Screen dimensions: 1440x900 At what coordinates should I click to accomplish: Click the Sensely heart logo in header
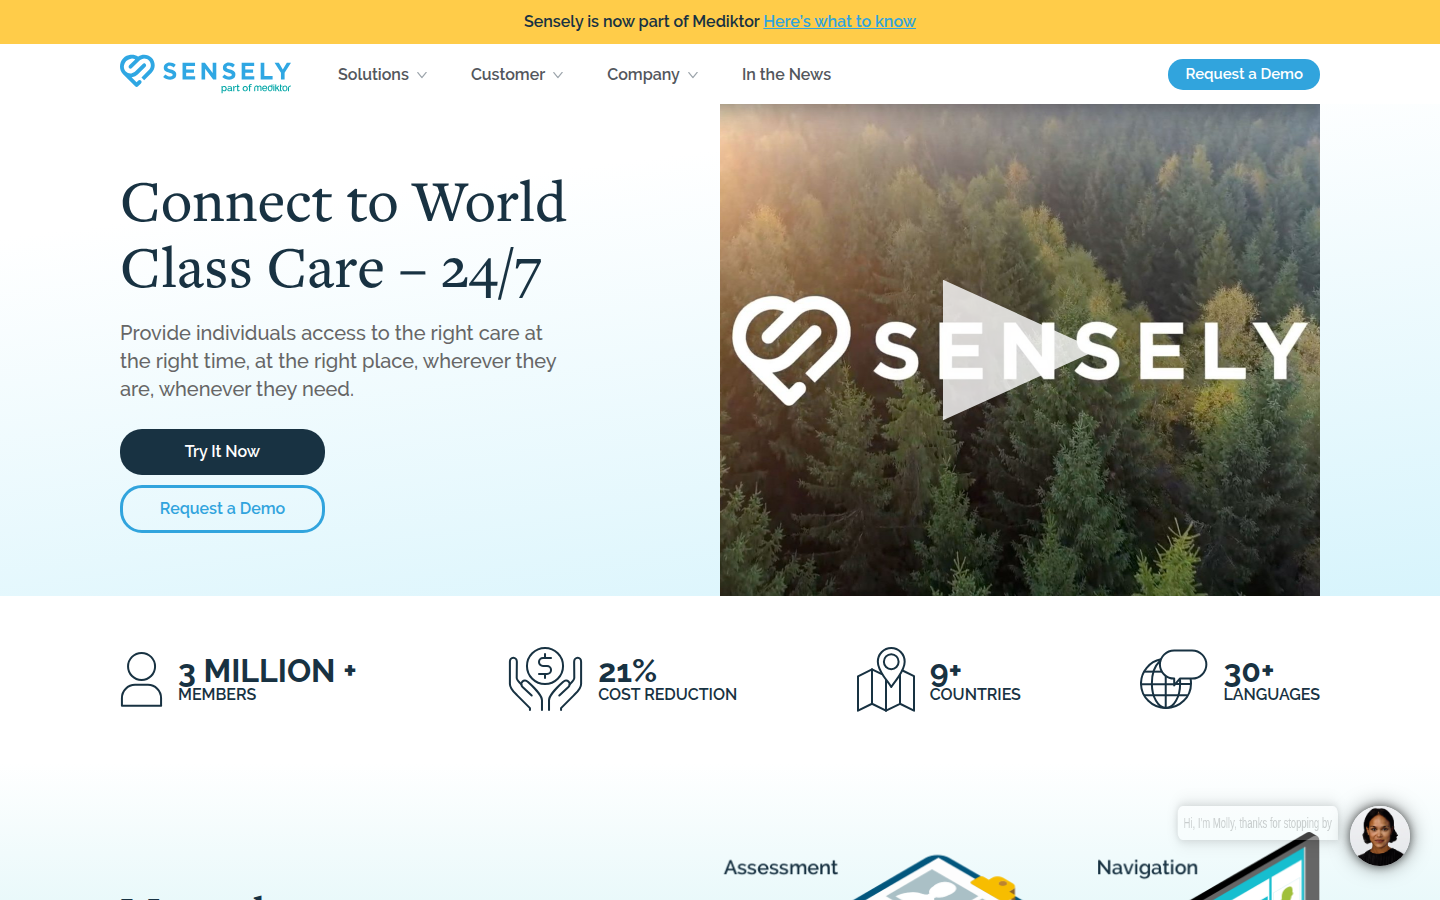coord(137,71)
